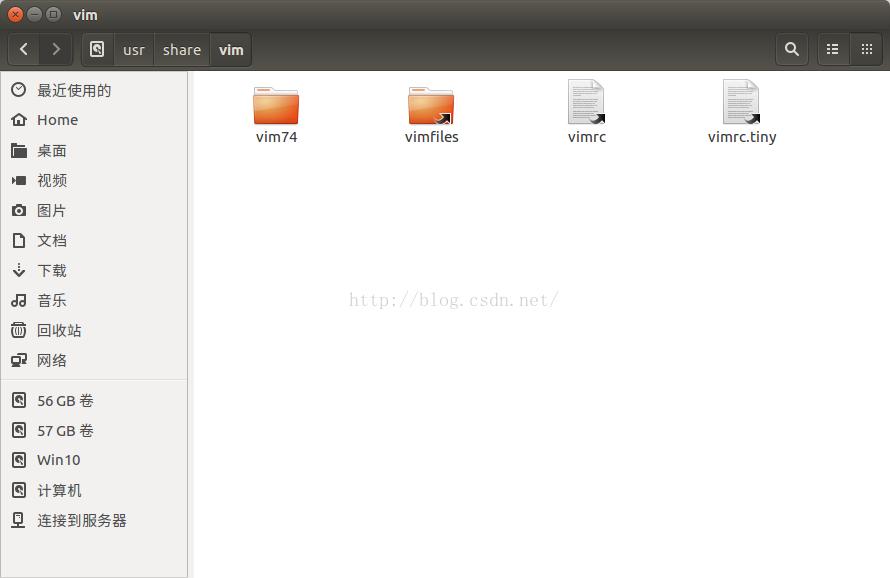Image resolution: width=890 pixels, height=578 pixels.
Task: Click the drive icon beside 57 GB 卷
Action: tap(19, 430)
